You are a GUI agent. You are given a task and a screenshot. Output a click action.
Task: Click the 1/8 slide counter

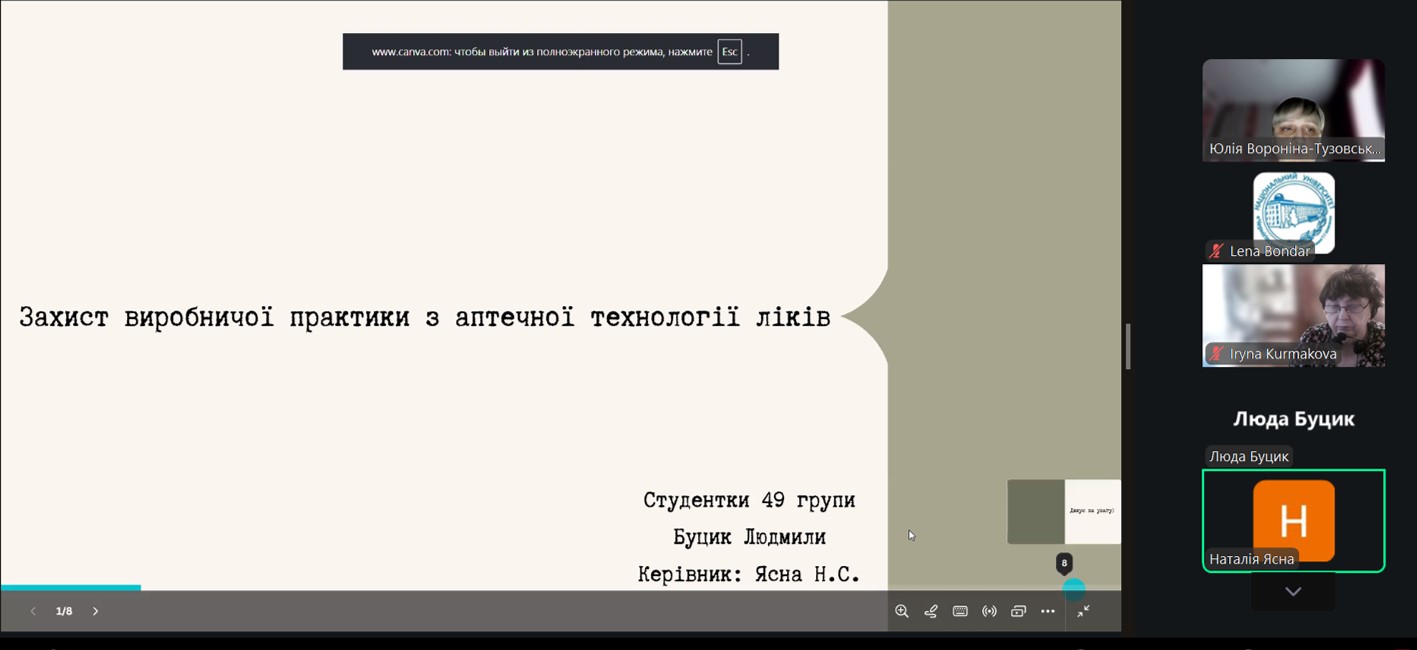coord(64,611)
